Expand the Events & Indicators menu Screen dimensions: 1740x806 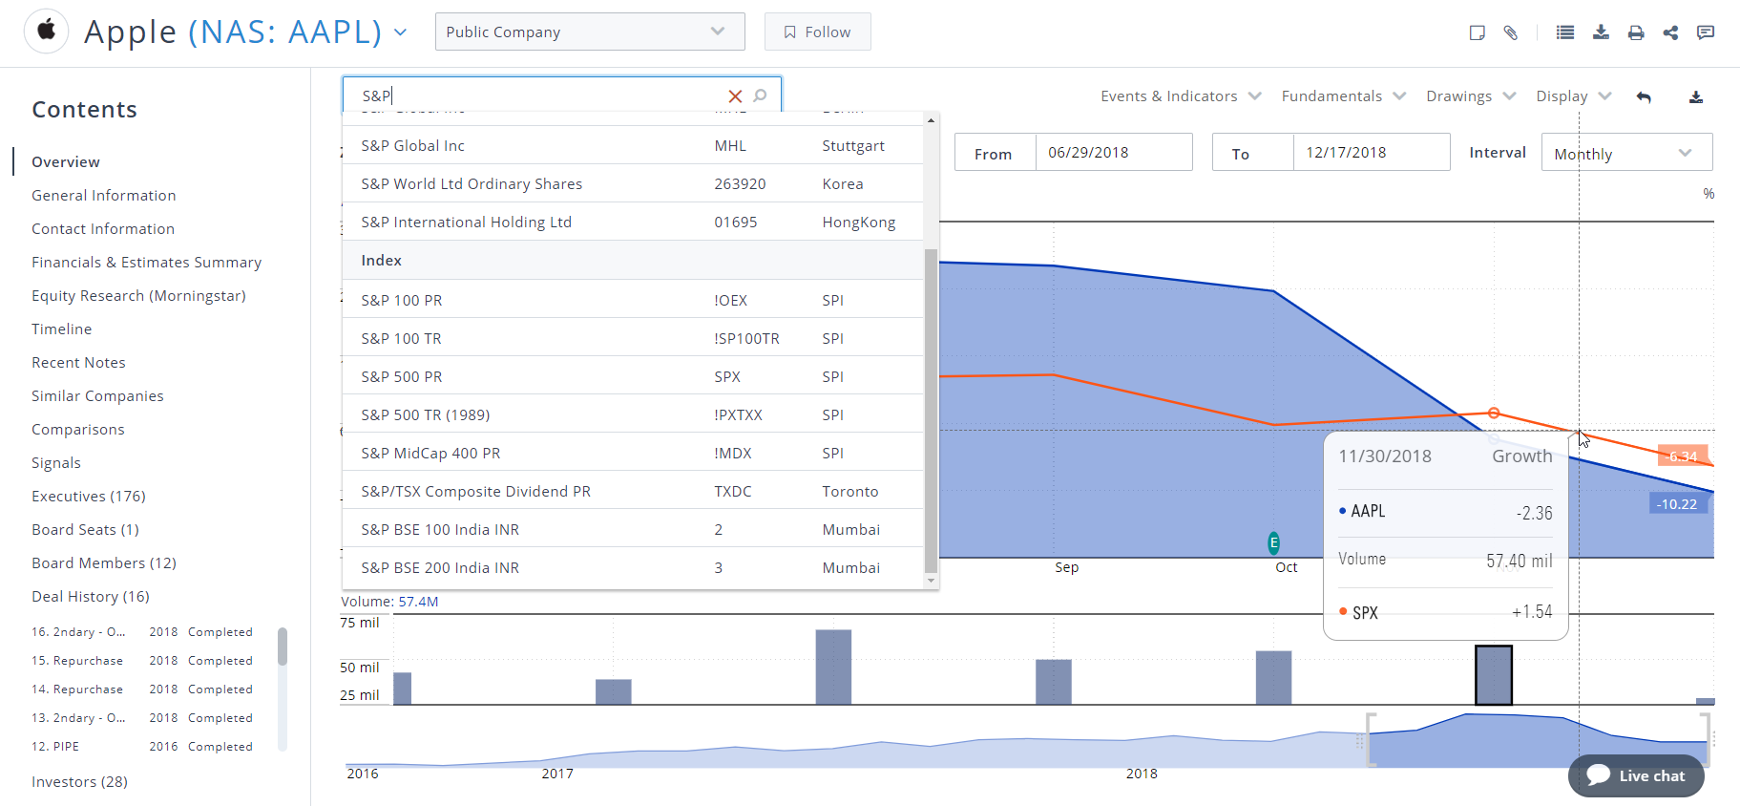pos(1181,96)
